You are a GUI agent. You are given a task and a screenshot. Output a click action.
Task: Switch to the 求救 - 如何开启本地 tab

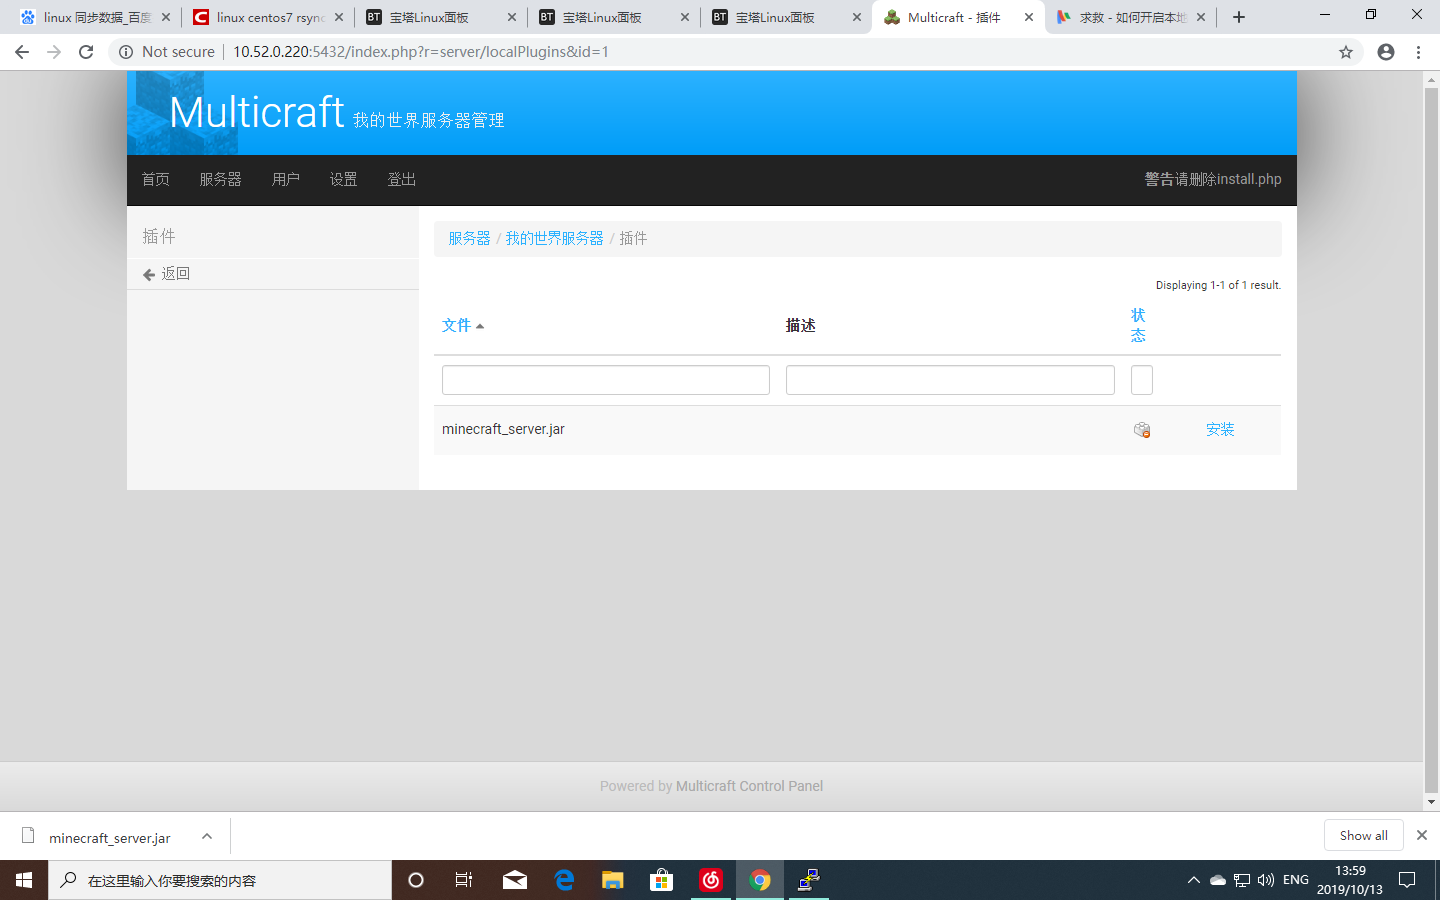(1132, 17)
